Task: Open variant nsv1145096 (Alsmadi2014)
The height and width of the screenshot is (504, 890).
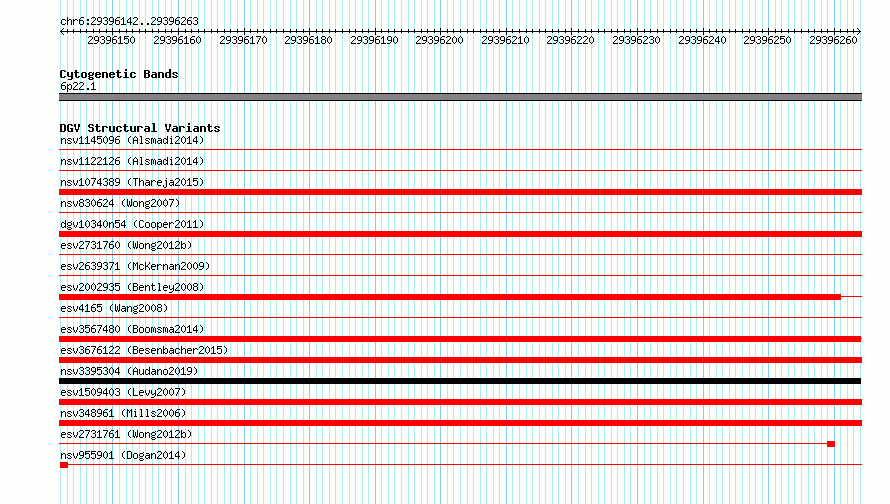Action: 132,140
